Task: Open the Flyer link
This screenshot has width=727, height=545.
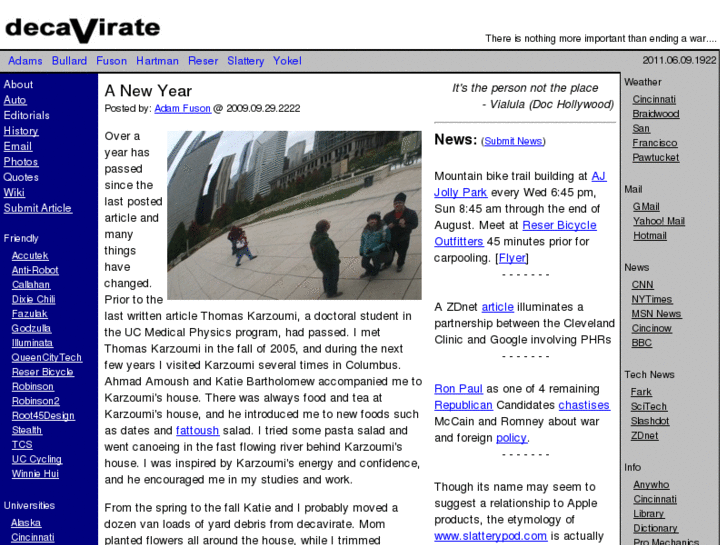Action: coord(512,258)
